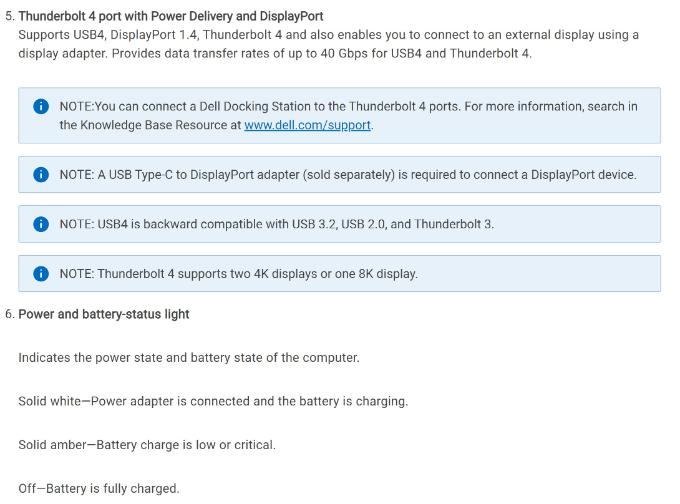Click info icon next to DisplayPort adapter note
This screenshot has height=504, width=680.
(41, 175)
